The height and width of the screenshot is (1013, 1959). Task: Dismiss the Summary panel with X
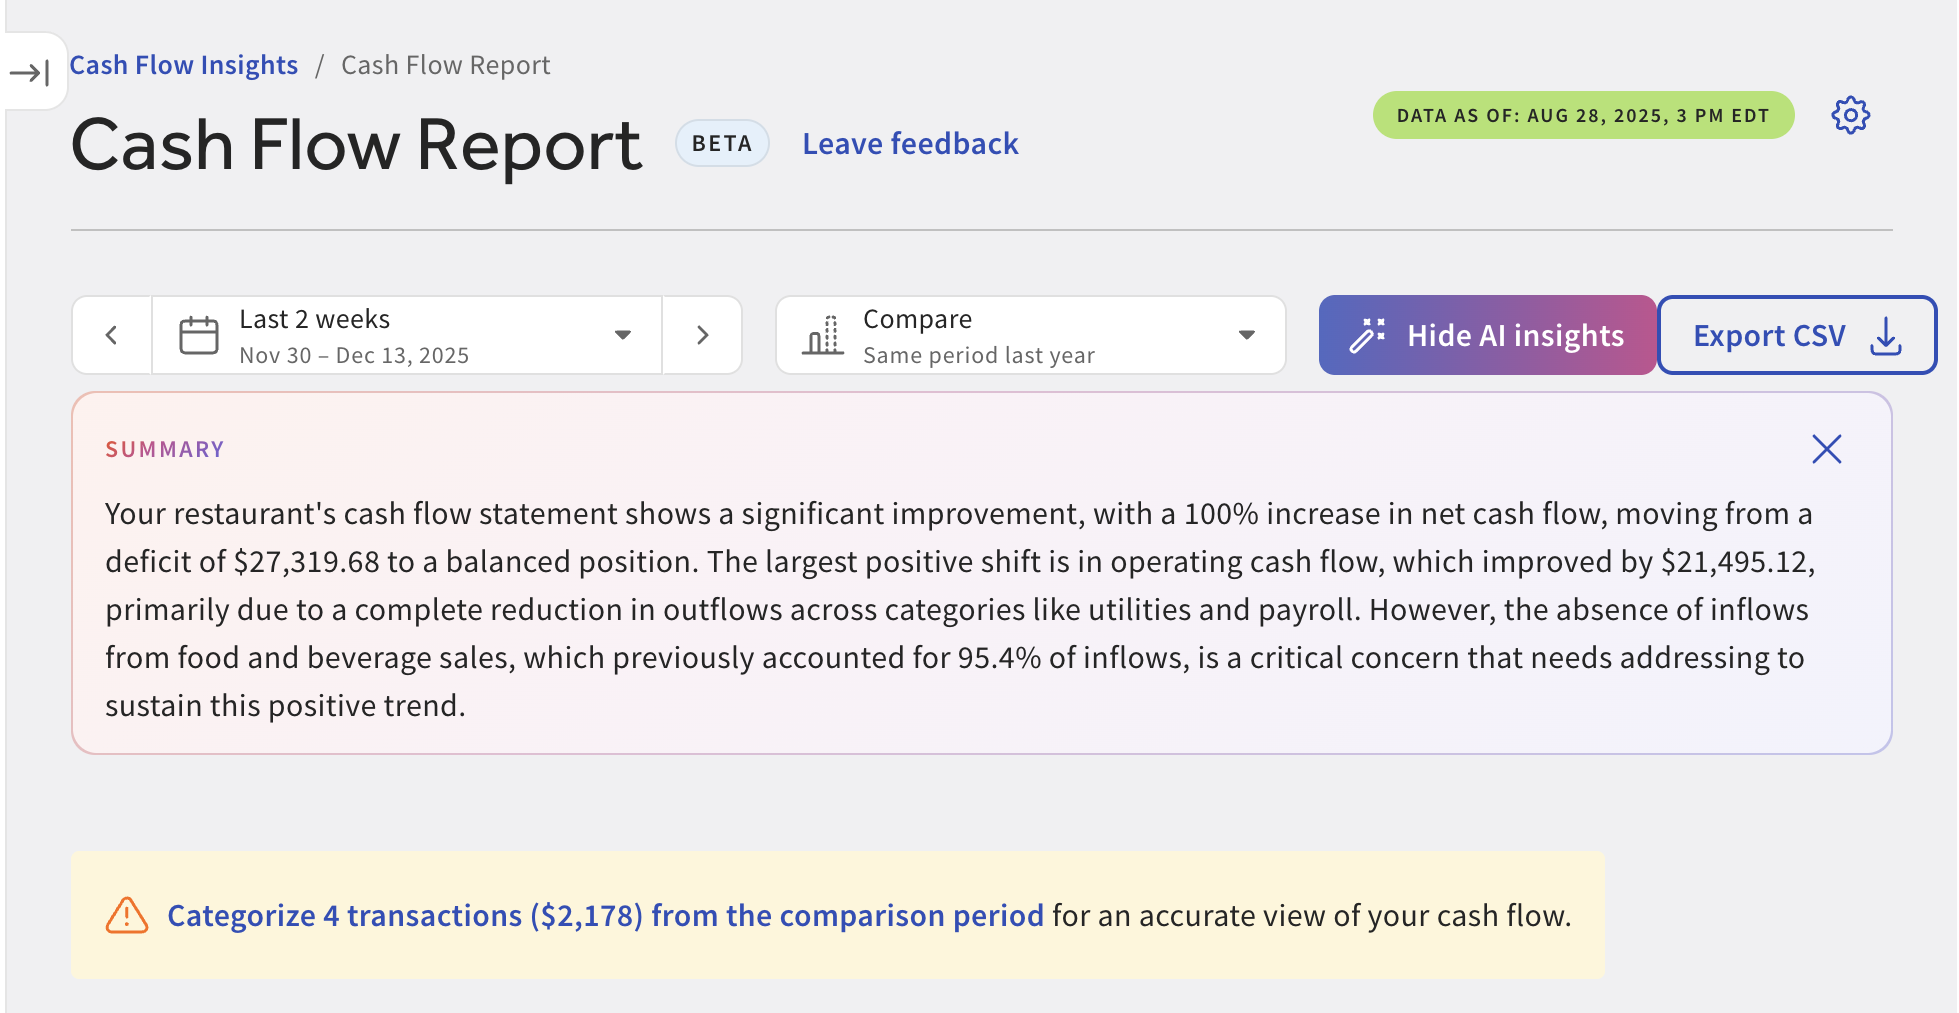(1826, 449)
